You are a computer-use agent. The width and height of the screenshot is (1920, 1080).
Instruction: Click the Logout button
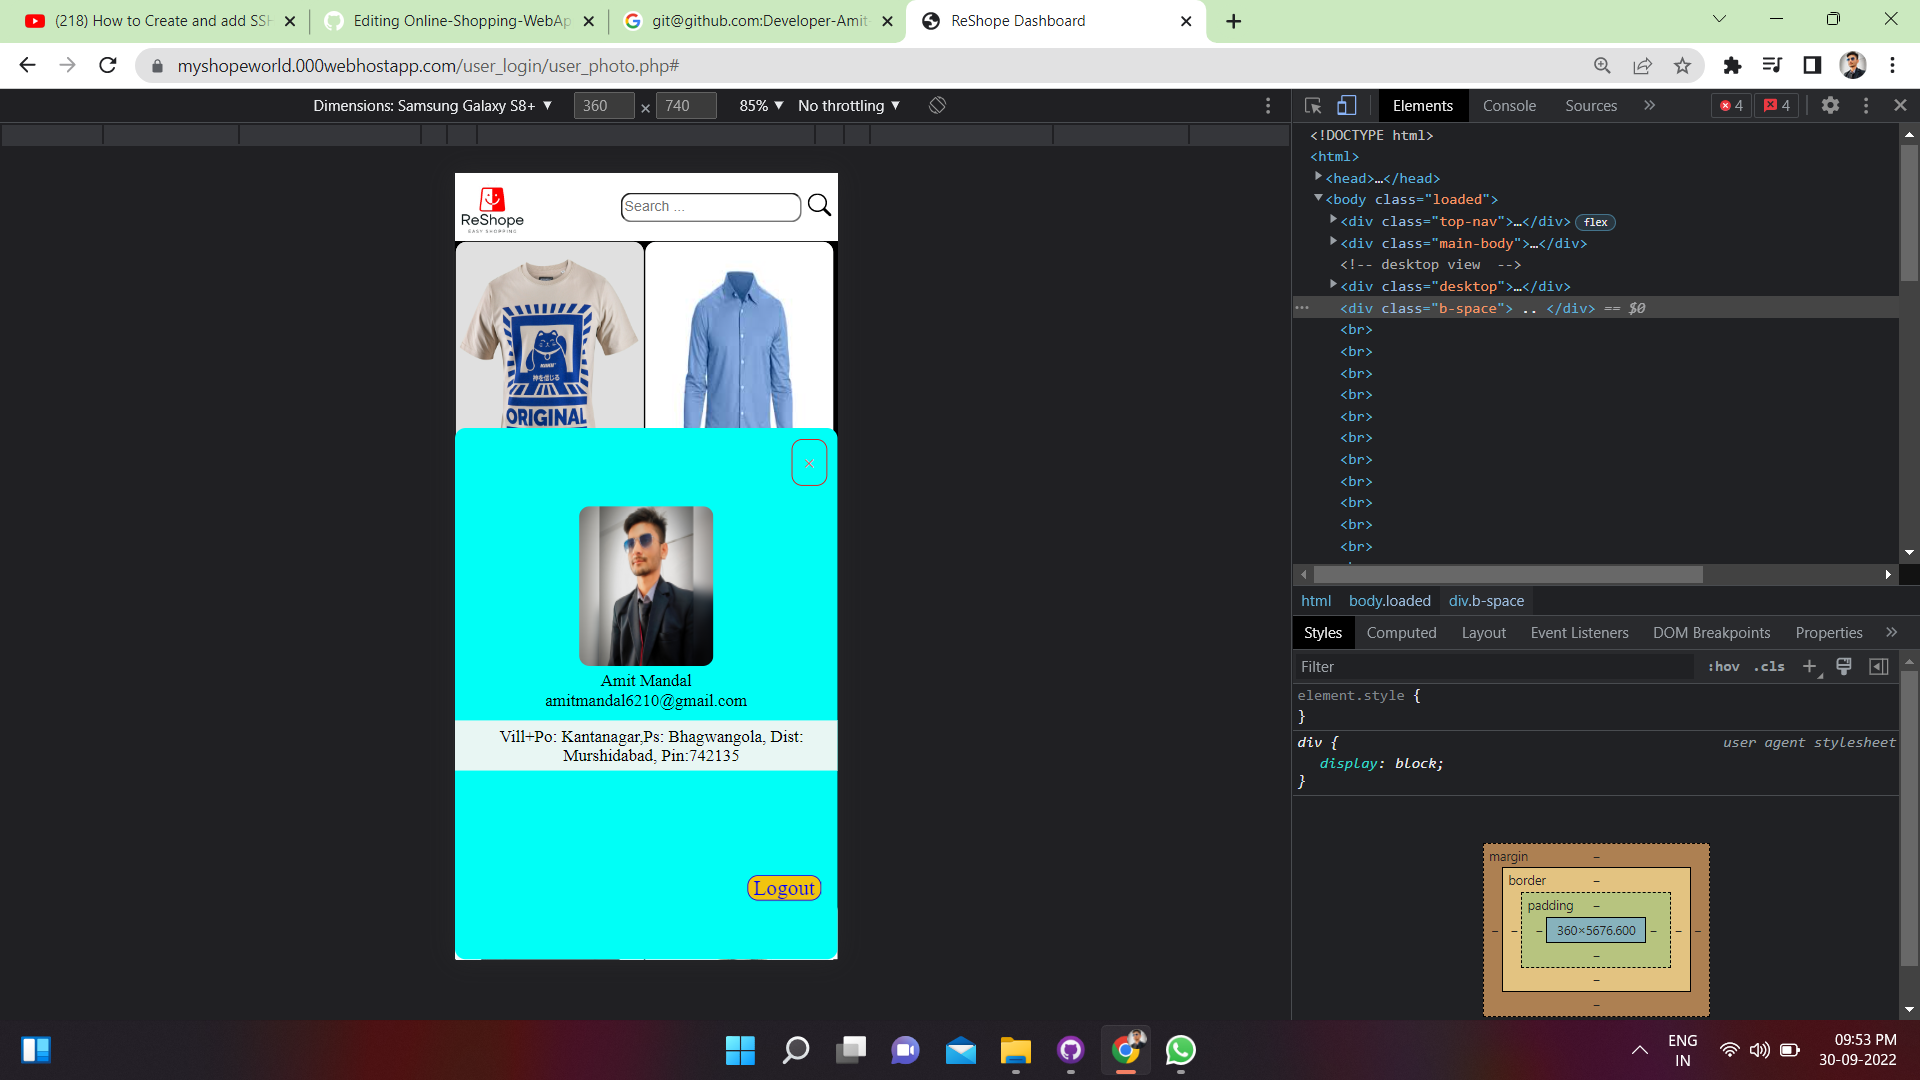point(783,888)
